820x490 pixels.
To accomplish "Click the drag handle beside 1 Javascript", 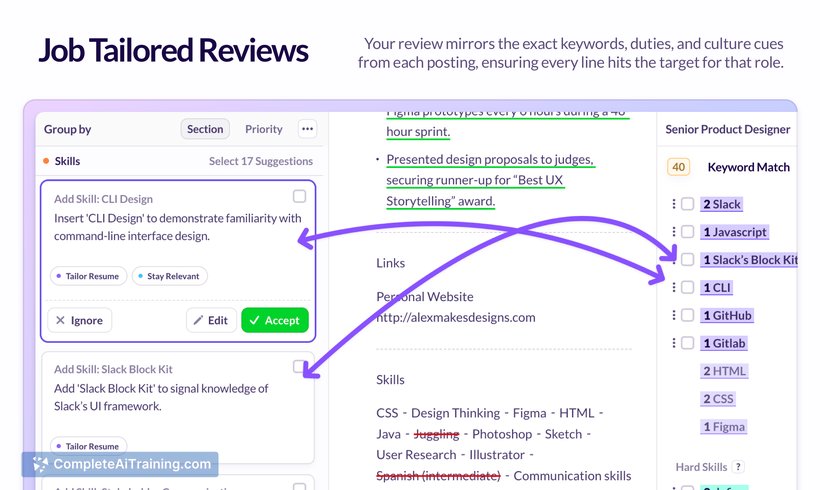I will [x=674, y=232].
